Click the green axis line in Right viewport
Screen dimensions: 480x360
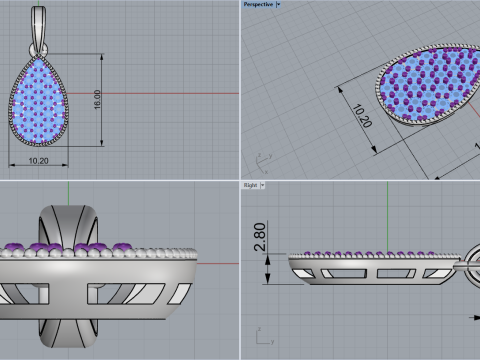click(387, 217)
